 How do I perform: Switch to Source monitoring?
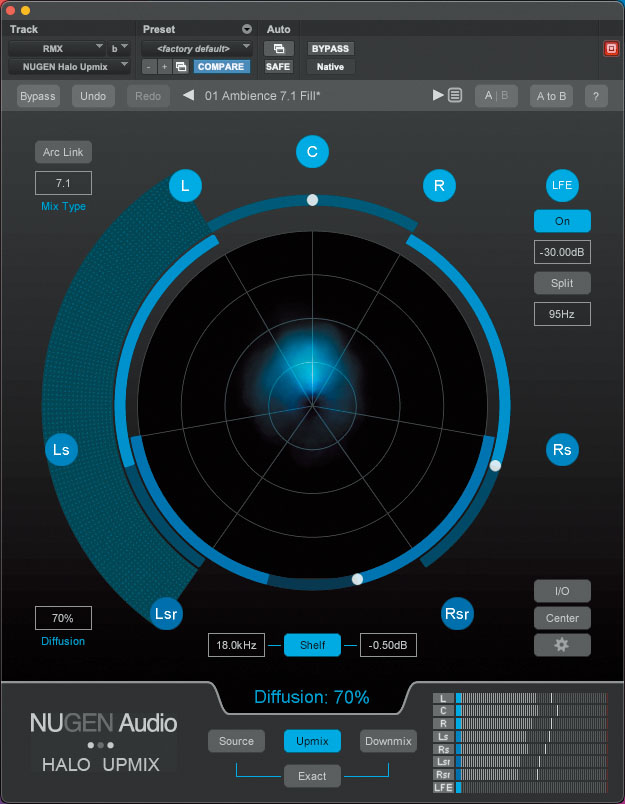pyautogui.click(x=236, y=741)
